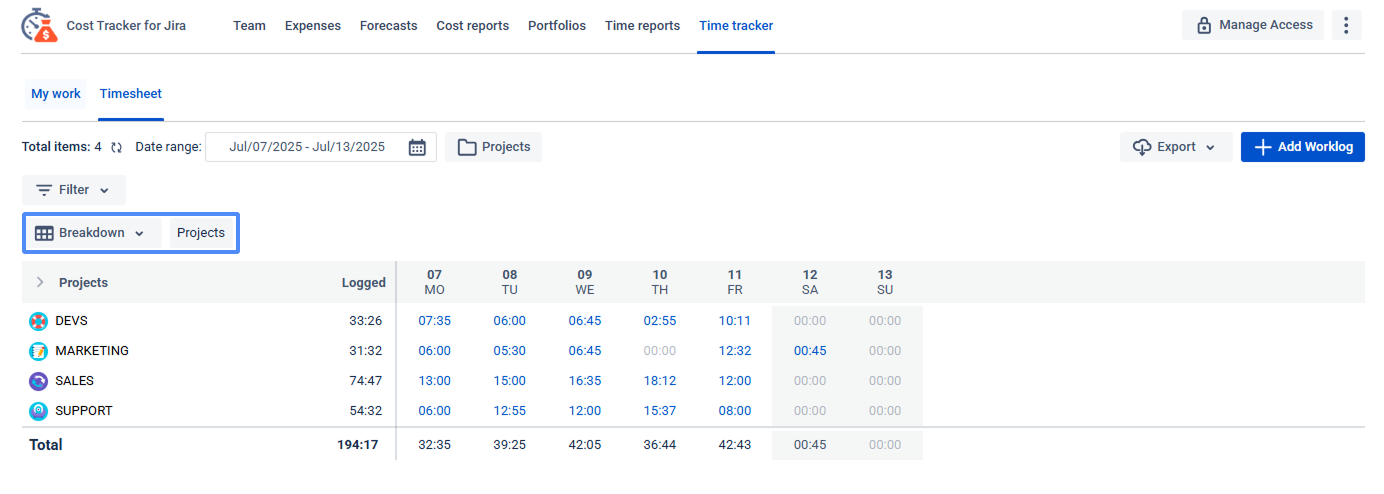Open the SUPPORT project row name

click(x=84, y=411)
